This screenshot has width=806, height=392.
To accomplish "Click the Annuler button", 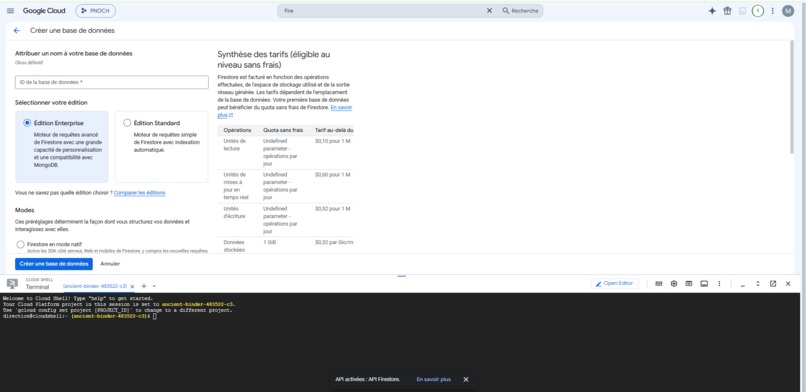I will click(110, 264).
